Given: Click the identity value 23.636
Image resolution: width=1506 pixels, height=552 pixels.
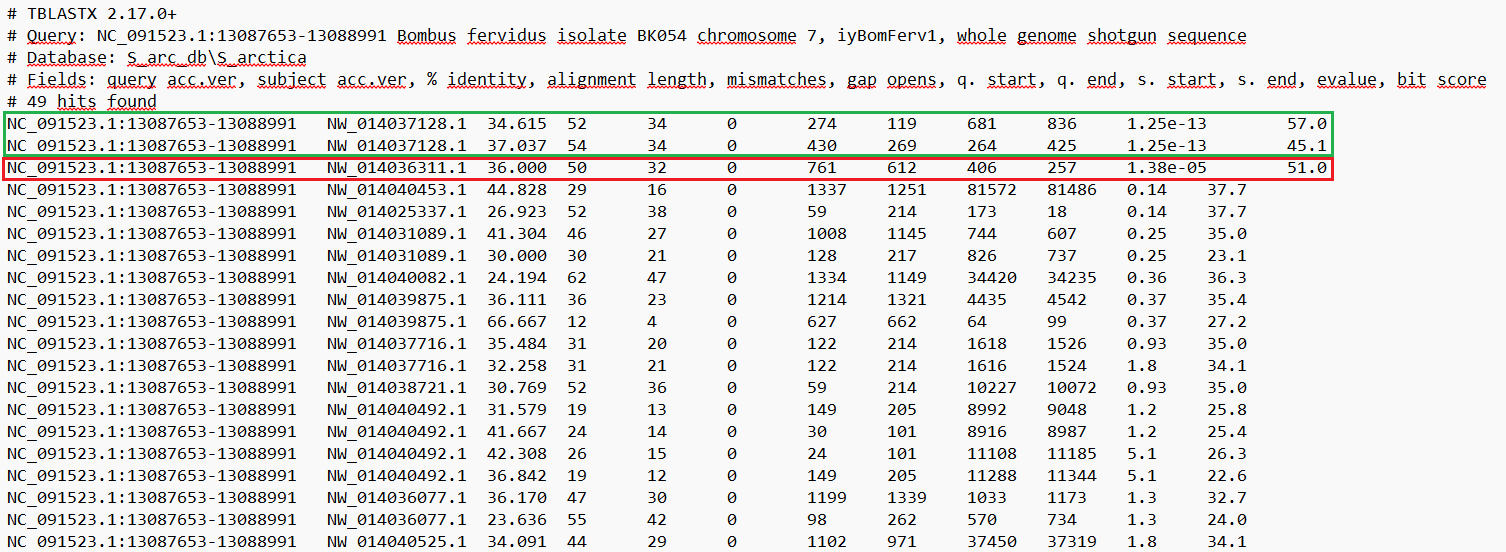Looking at the screenshot, I should (x=517, y=519).
